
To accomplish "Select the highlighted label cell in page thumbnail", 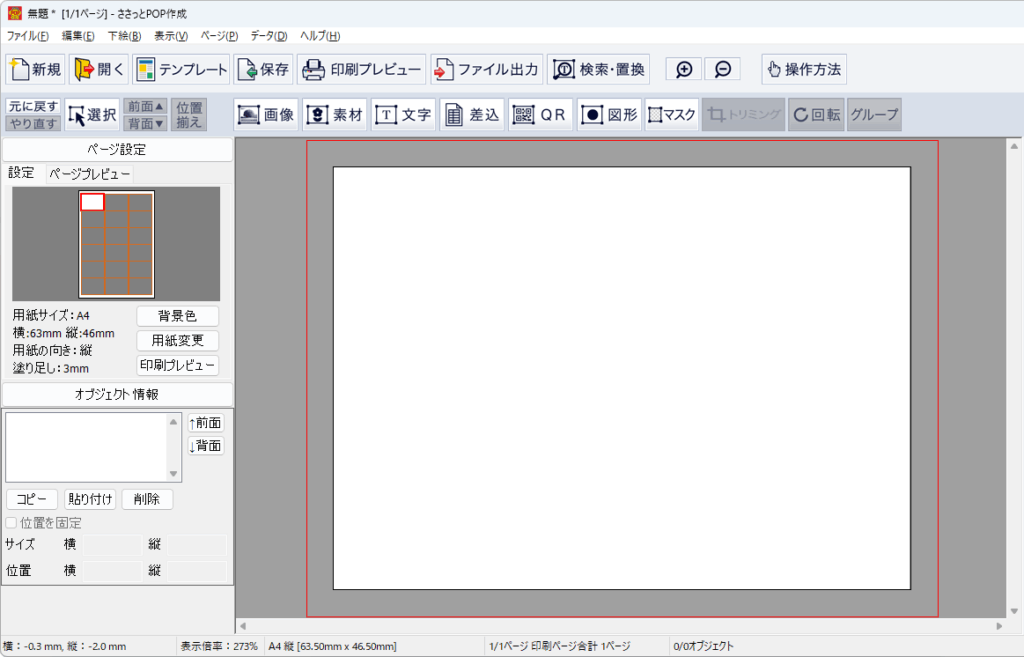I will pyautogui.click(x=92, y=202).
